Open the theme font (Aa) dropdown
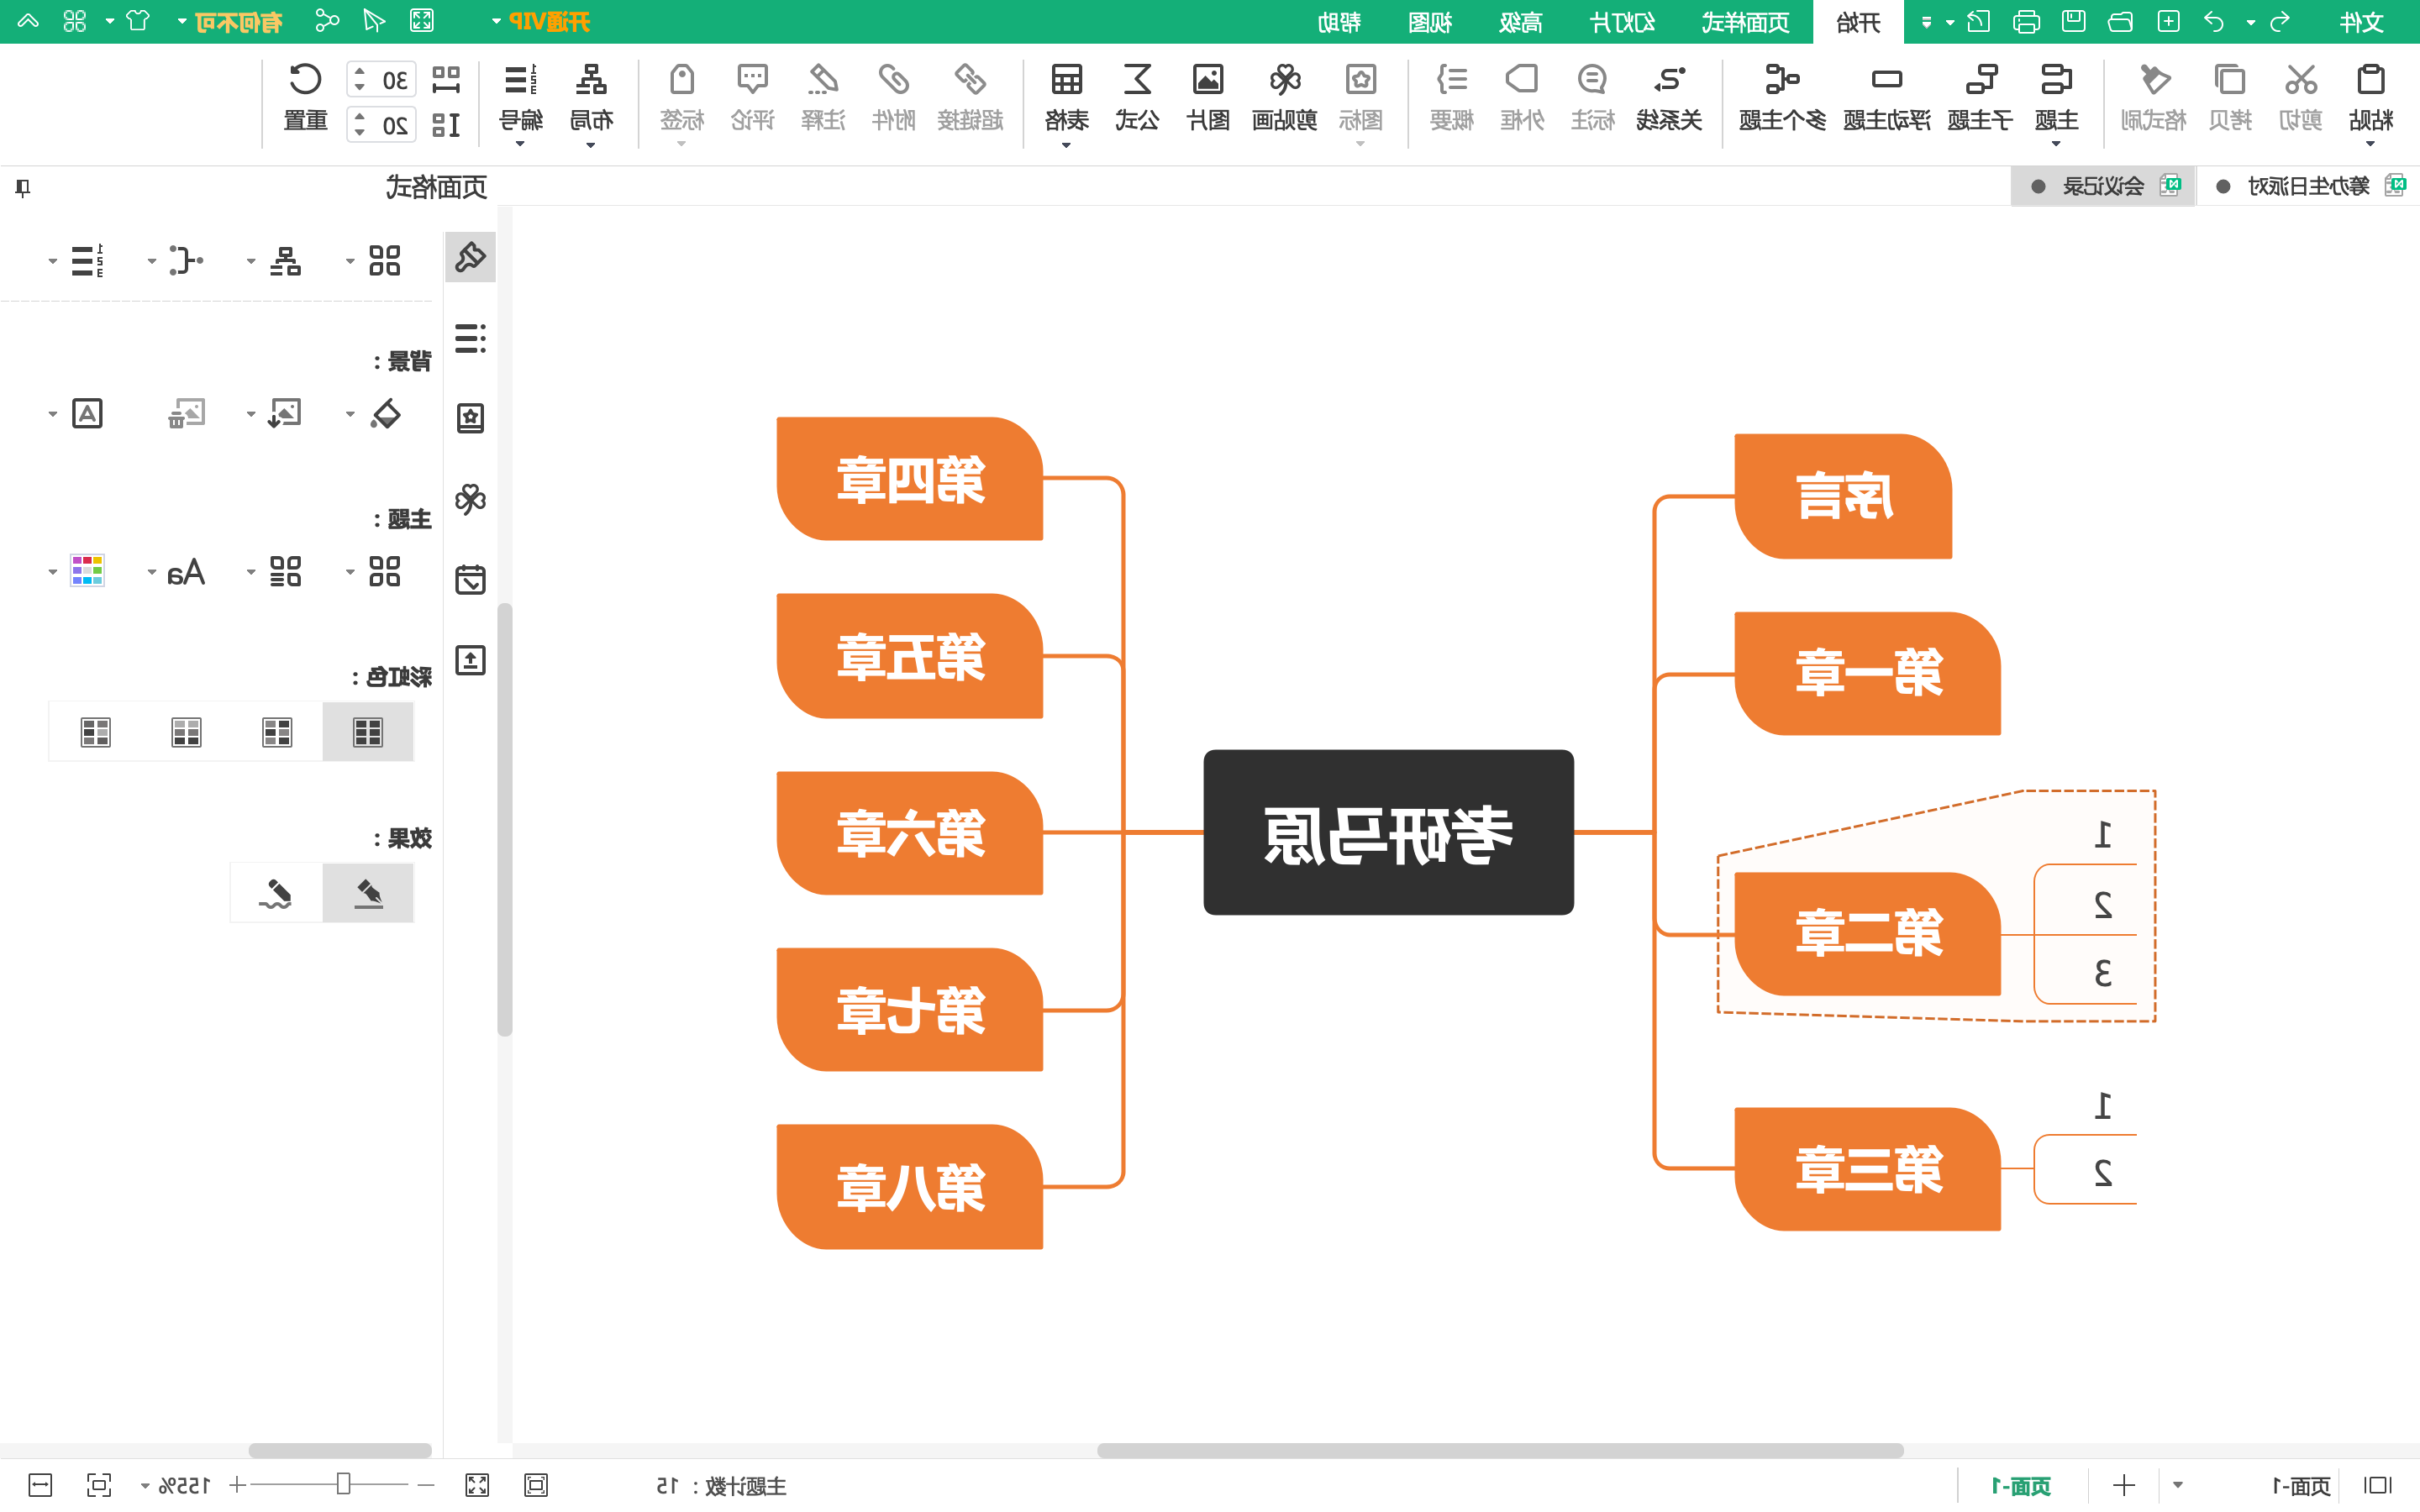The height and width of the screenshot is (1512, 2420). pos(152,572)
